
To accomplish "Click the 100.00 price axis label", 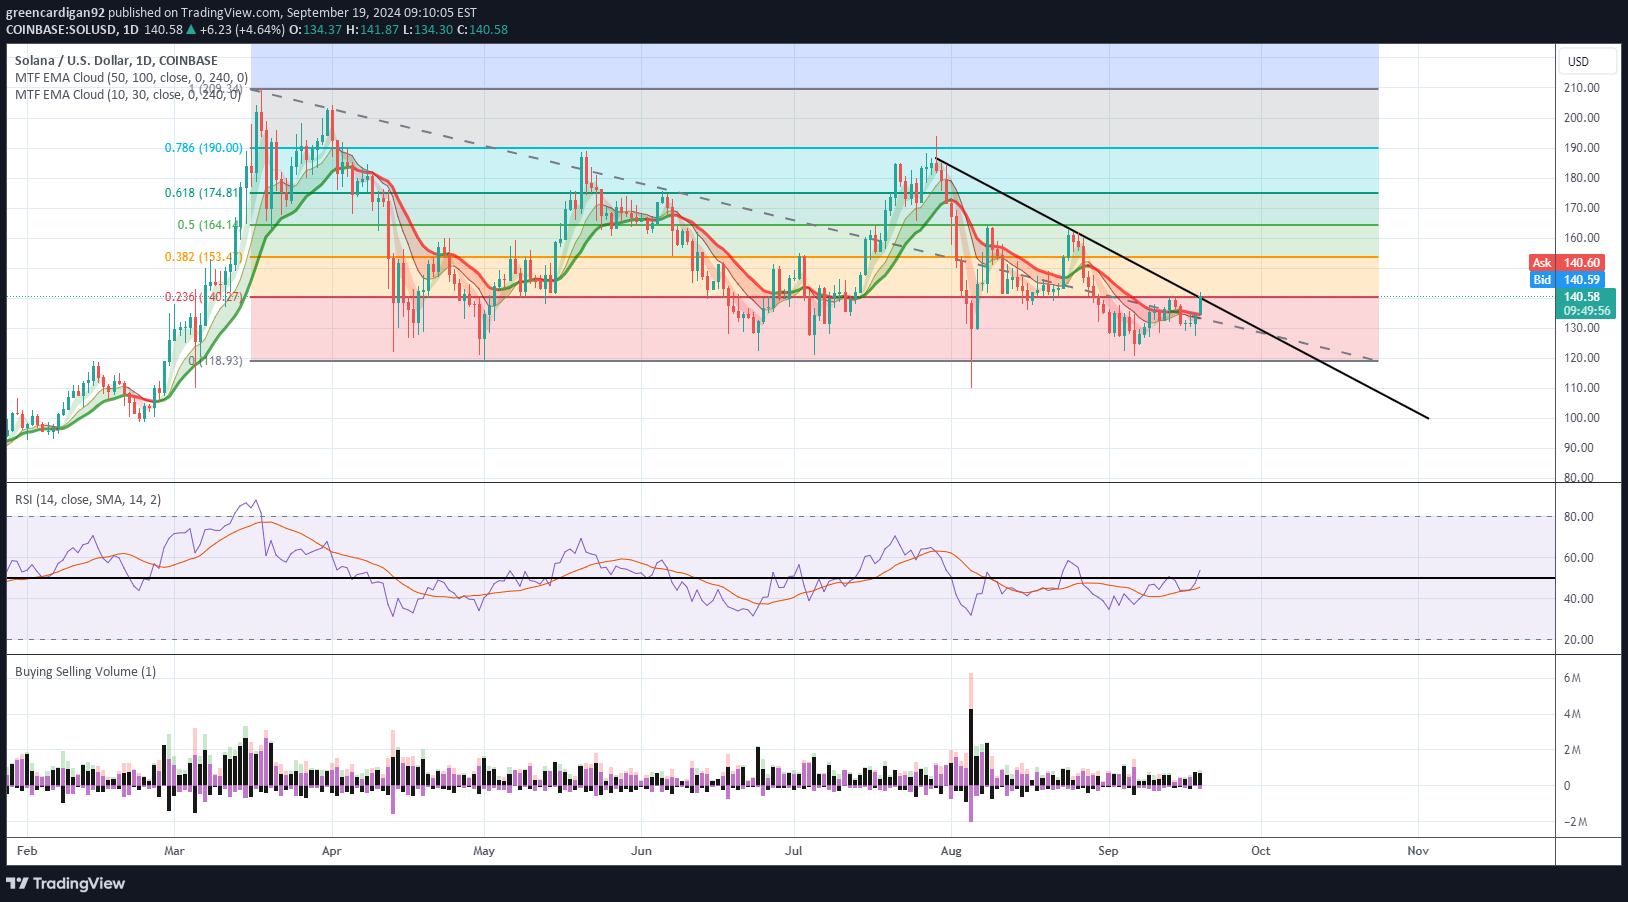I will [1582, 418].
